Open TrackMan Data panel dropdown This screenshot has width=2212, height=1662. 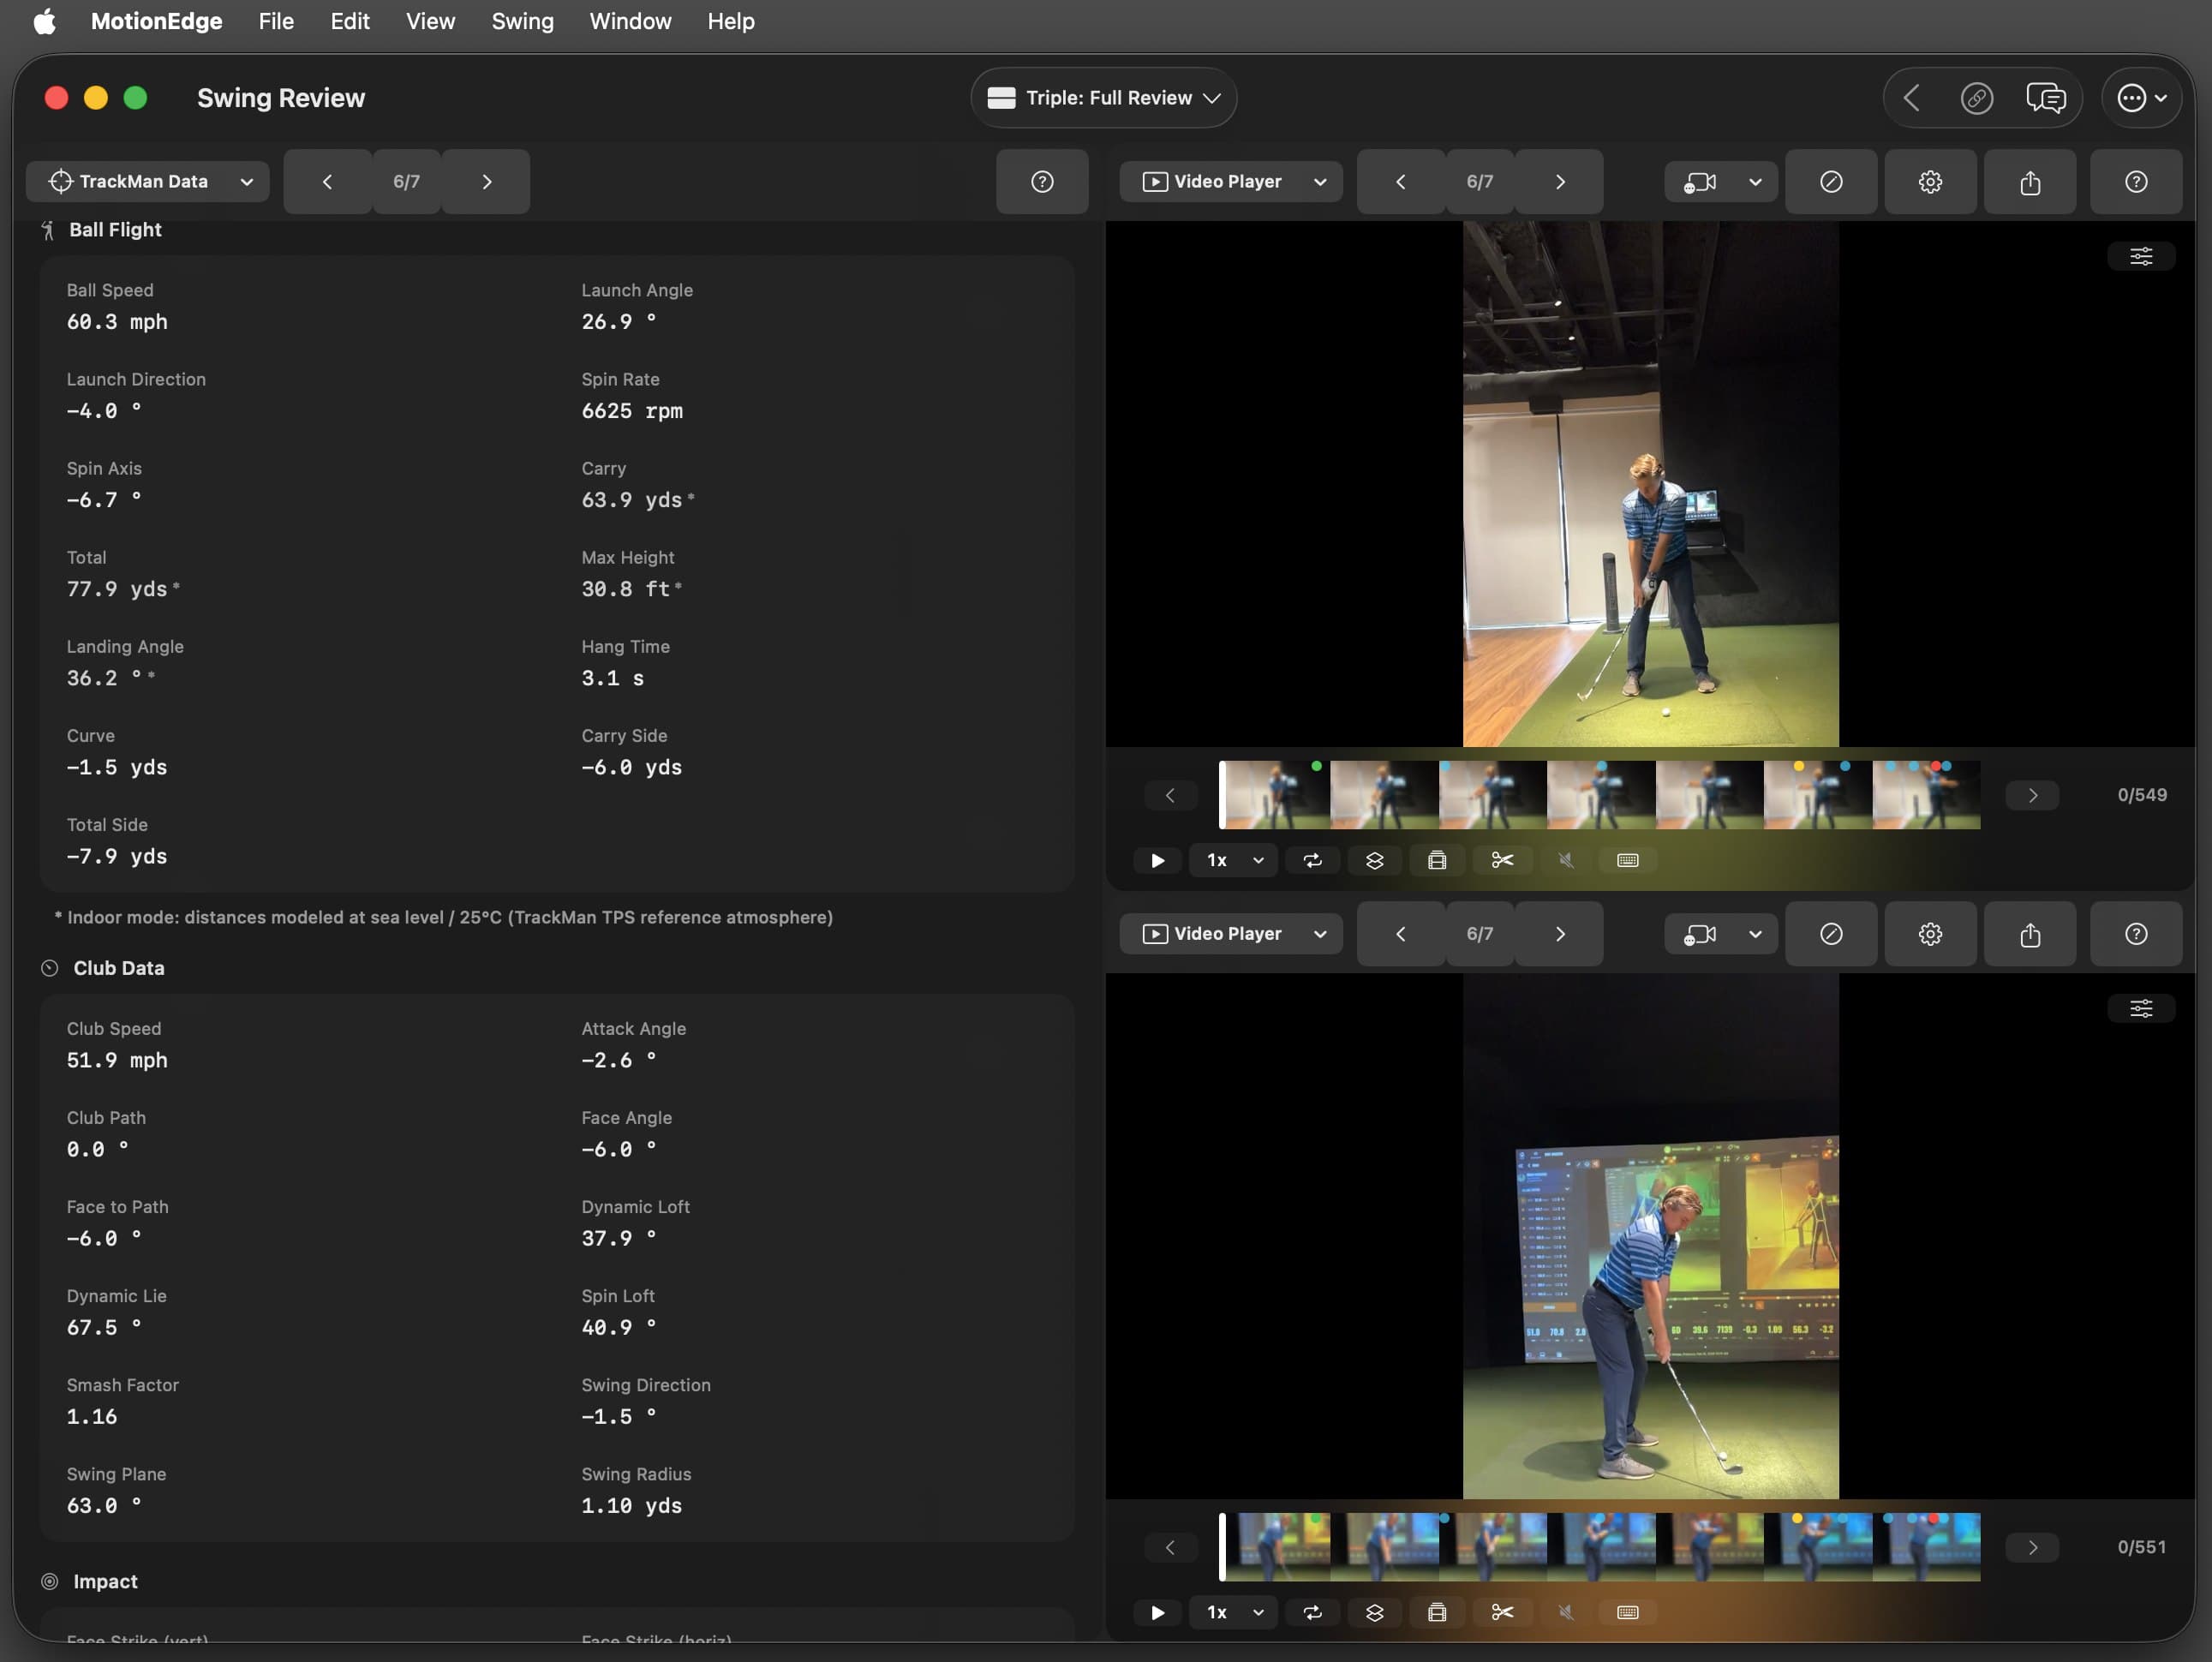coord(148,181)
